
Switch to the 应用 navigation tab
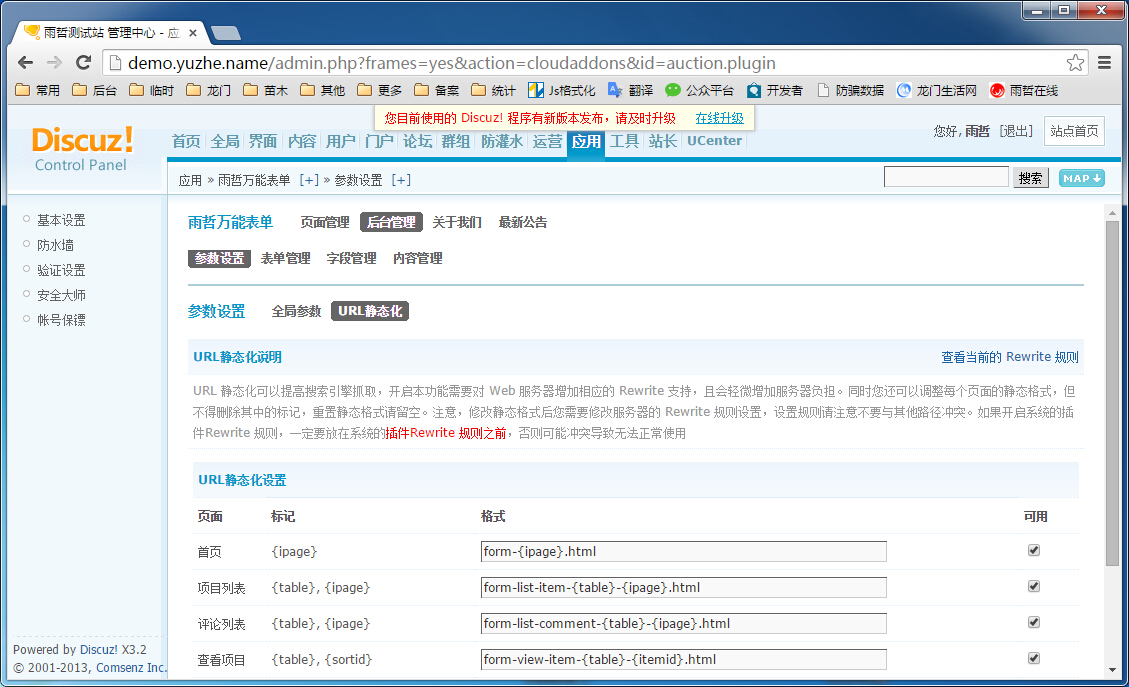585,142
